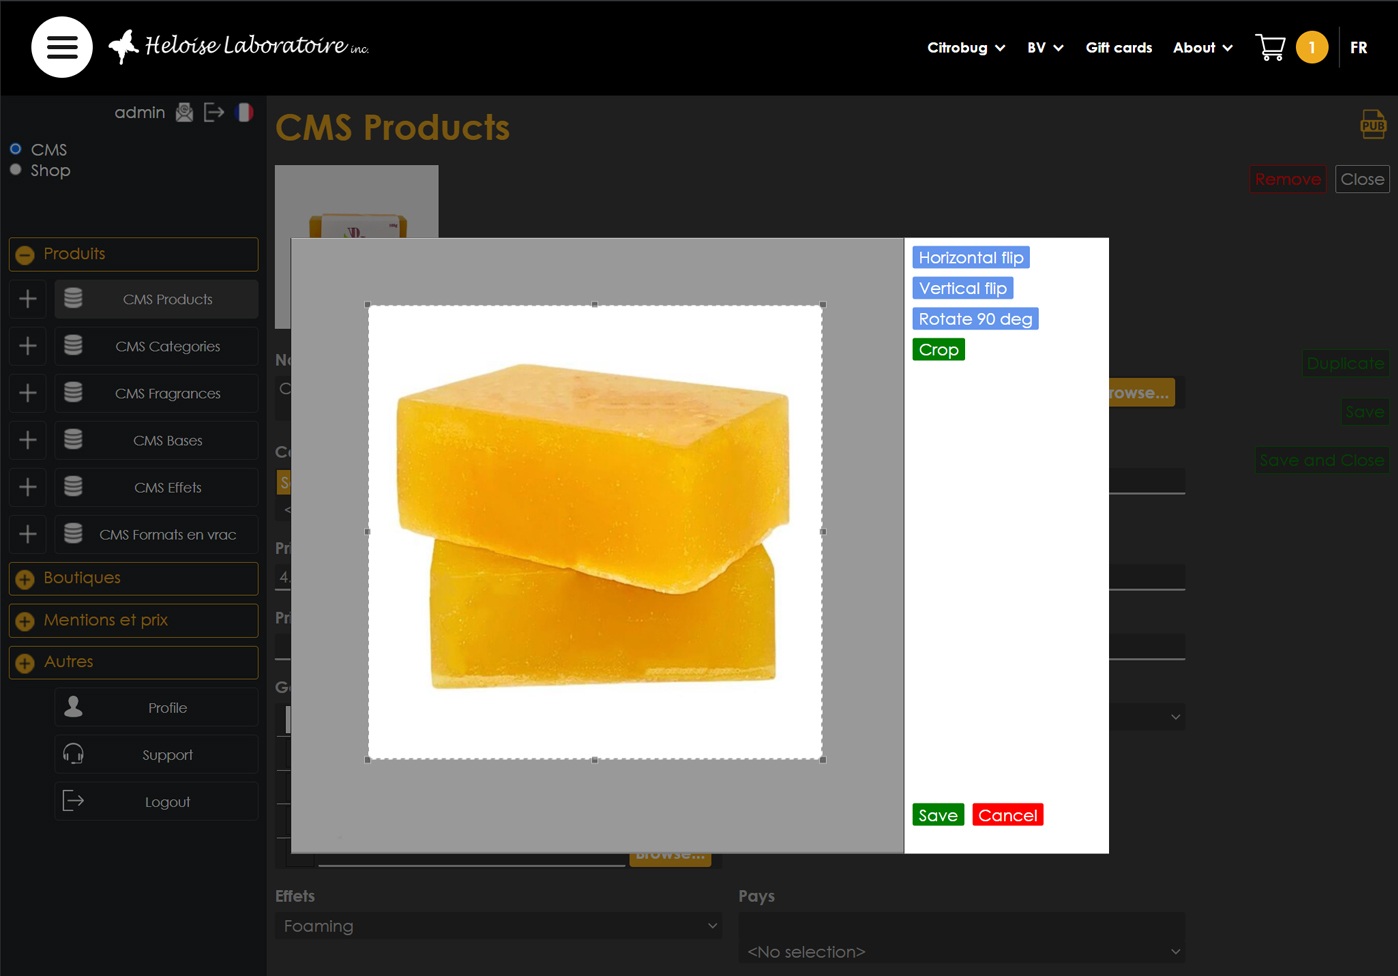Click the bottom-right crop handle
Screen dimensions: 1398x976
click(823, 760)
